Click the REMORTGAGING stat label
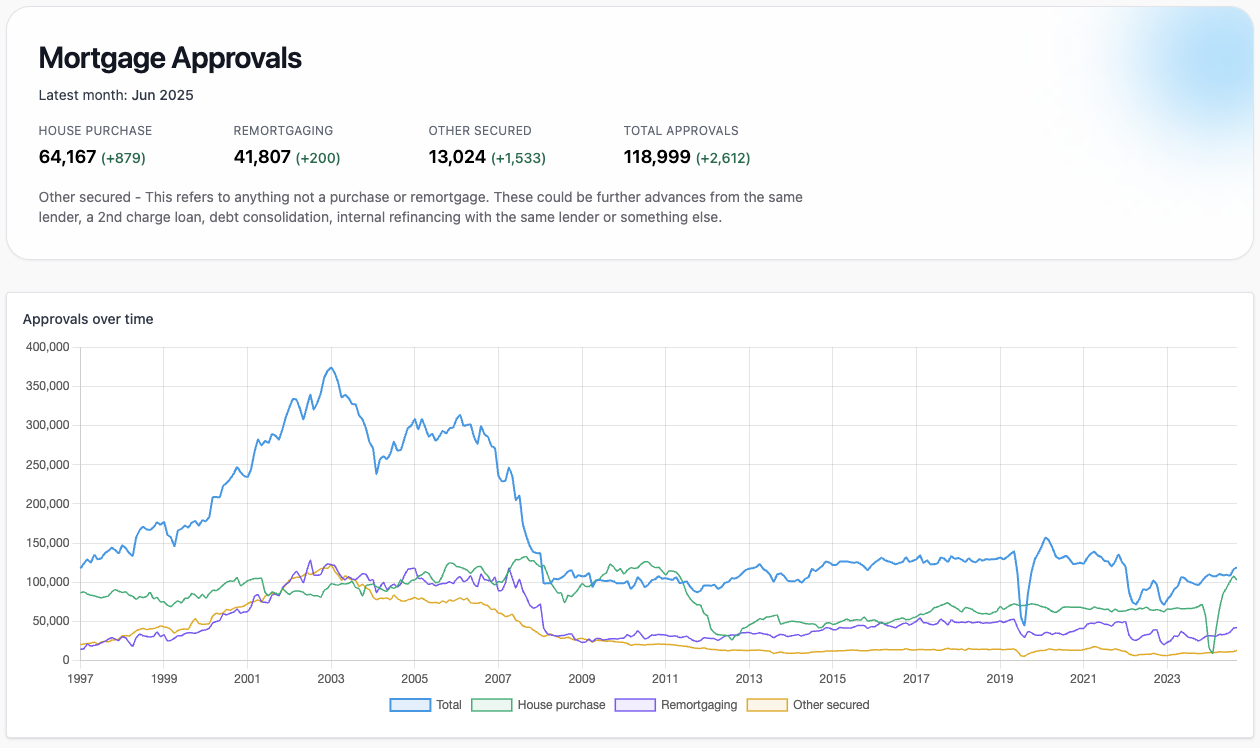 [x=284, y=131]
